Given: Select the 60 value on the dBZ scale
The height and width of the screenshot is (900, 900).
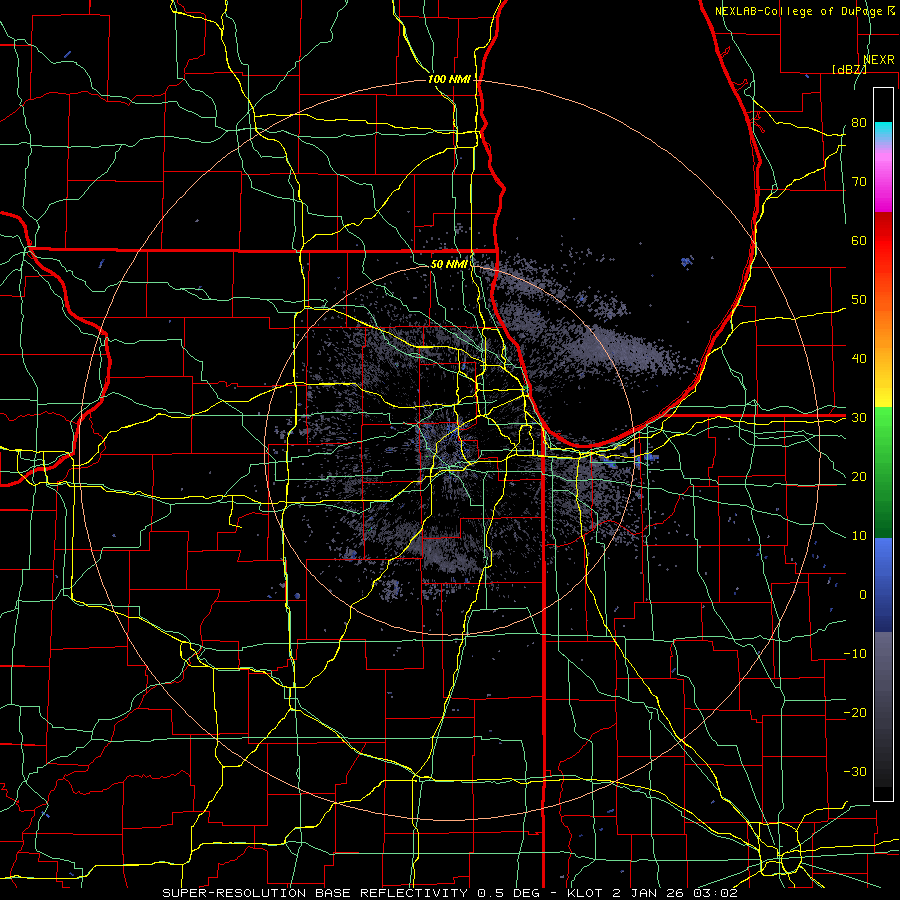Looking at the screenshot, I should (x=859, y=241).
